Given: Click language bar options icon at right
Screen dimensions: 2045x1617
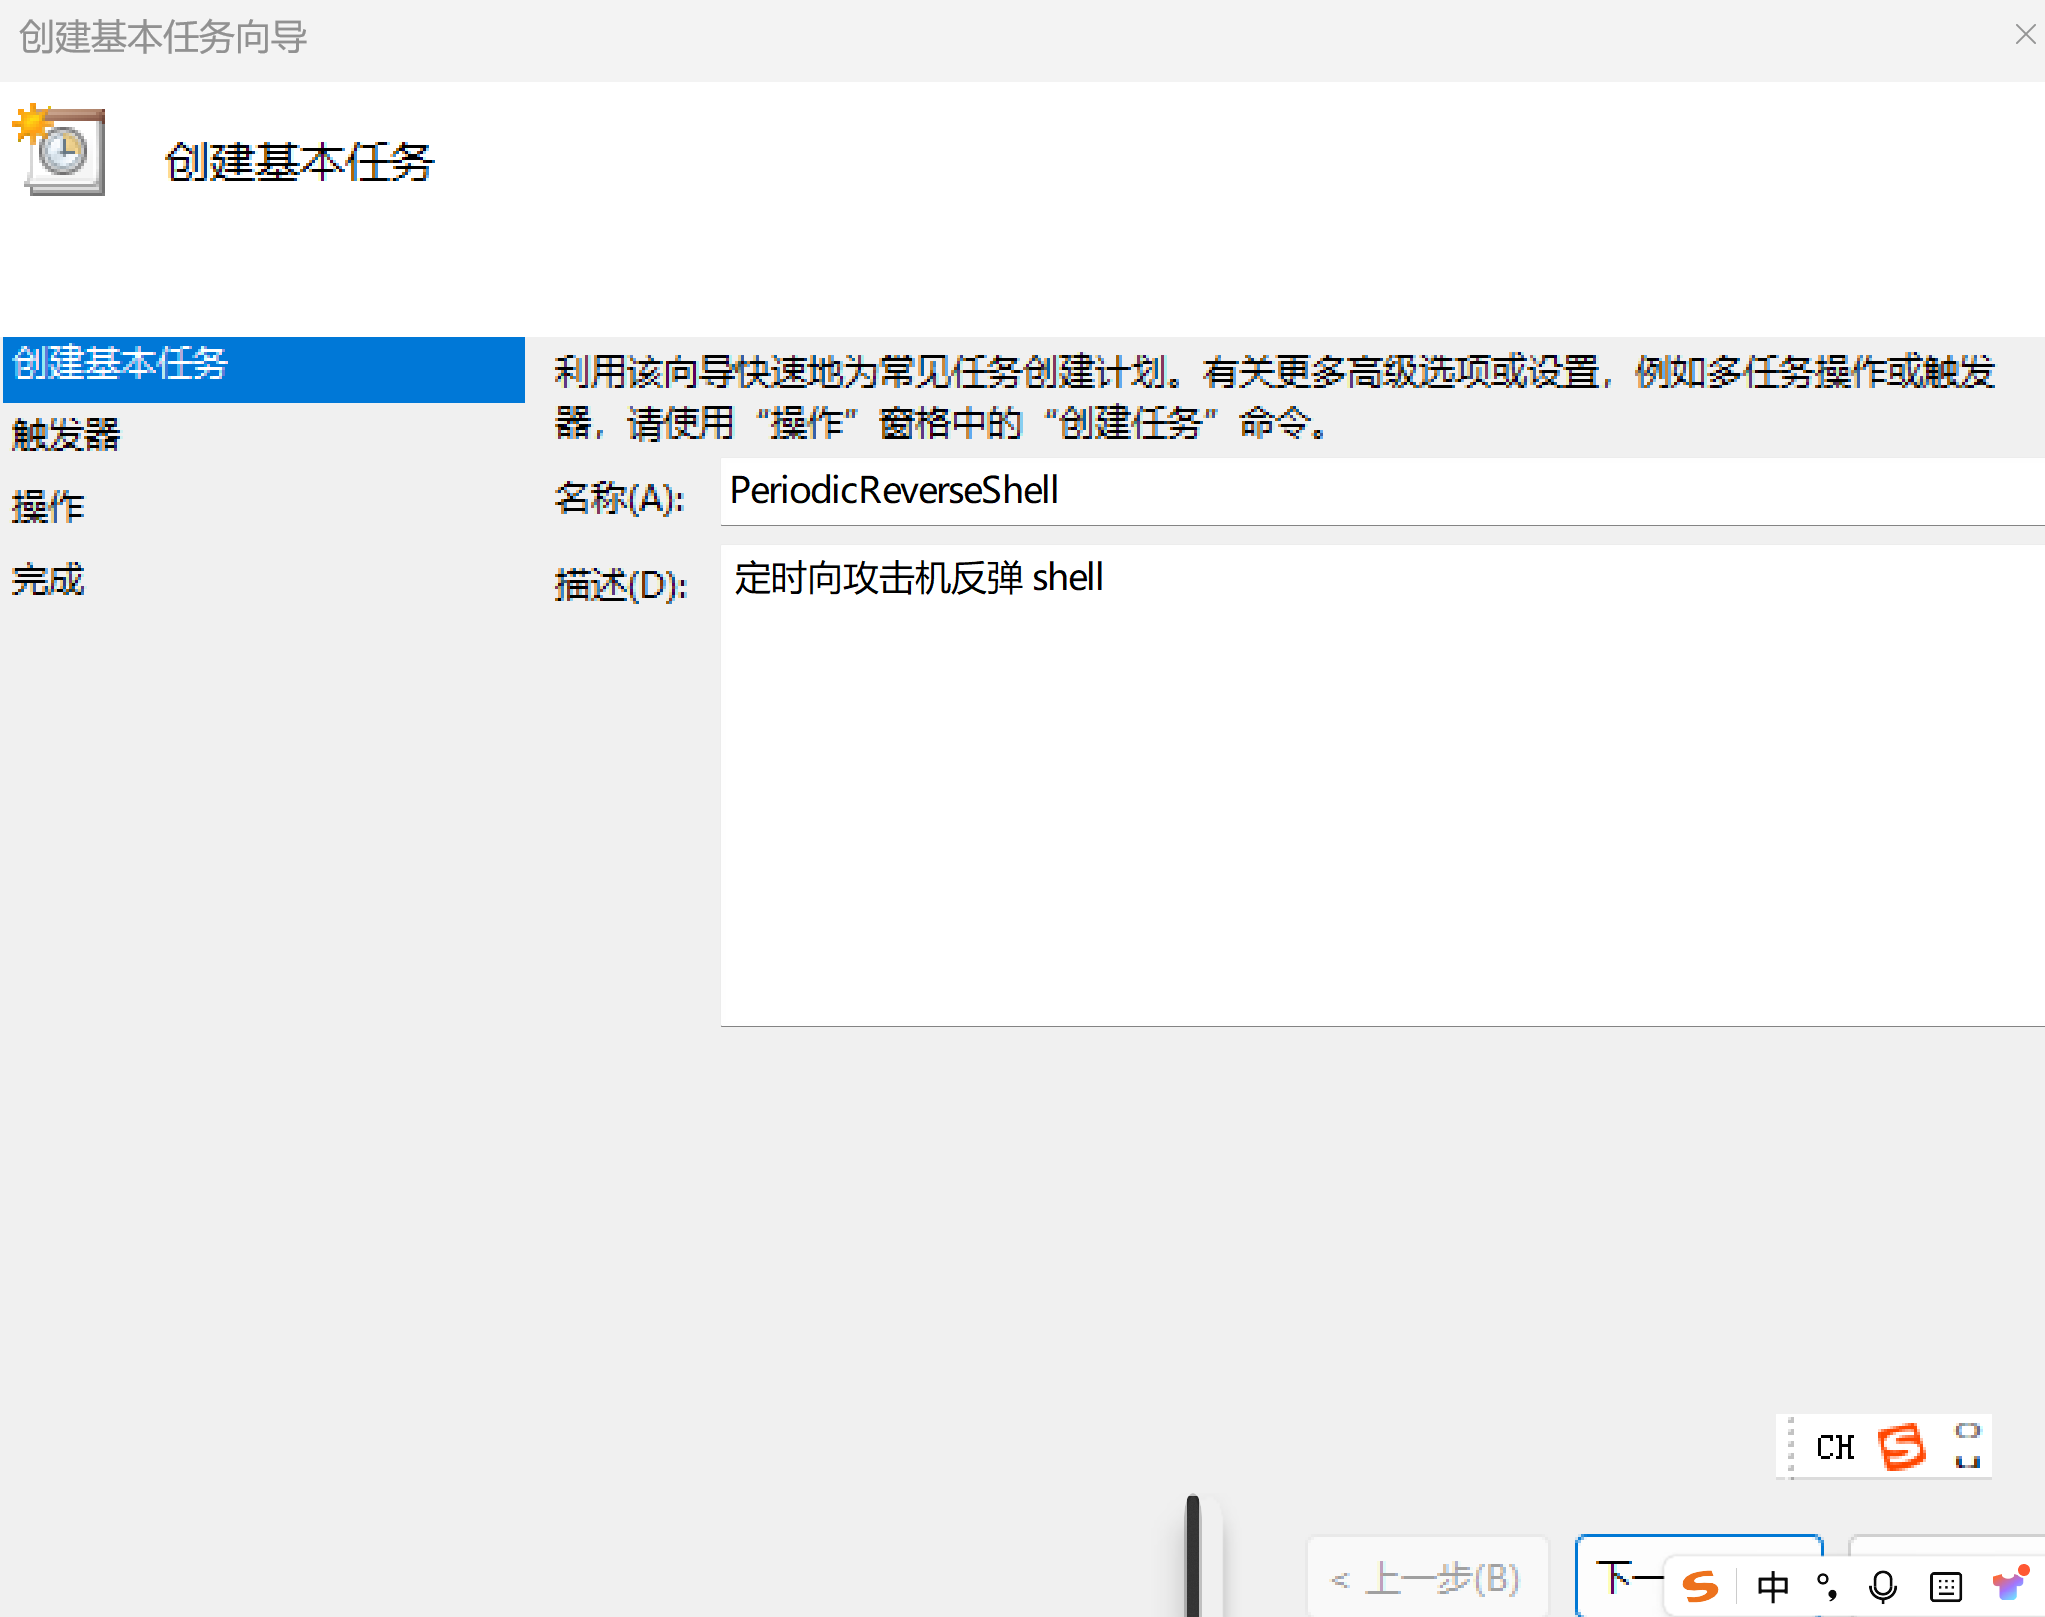Looking at the screenshot, I should [1968, 1447].
